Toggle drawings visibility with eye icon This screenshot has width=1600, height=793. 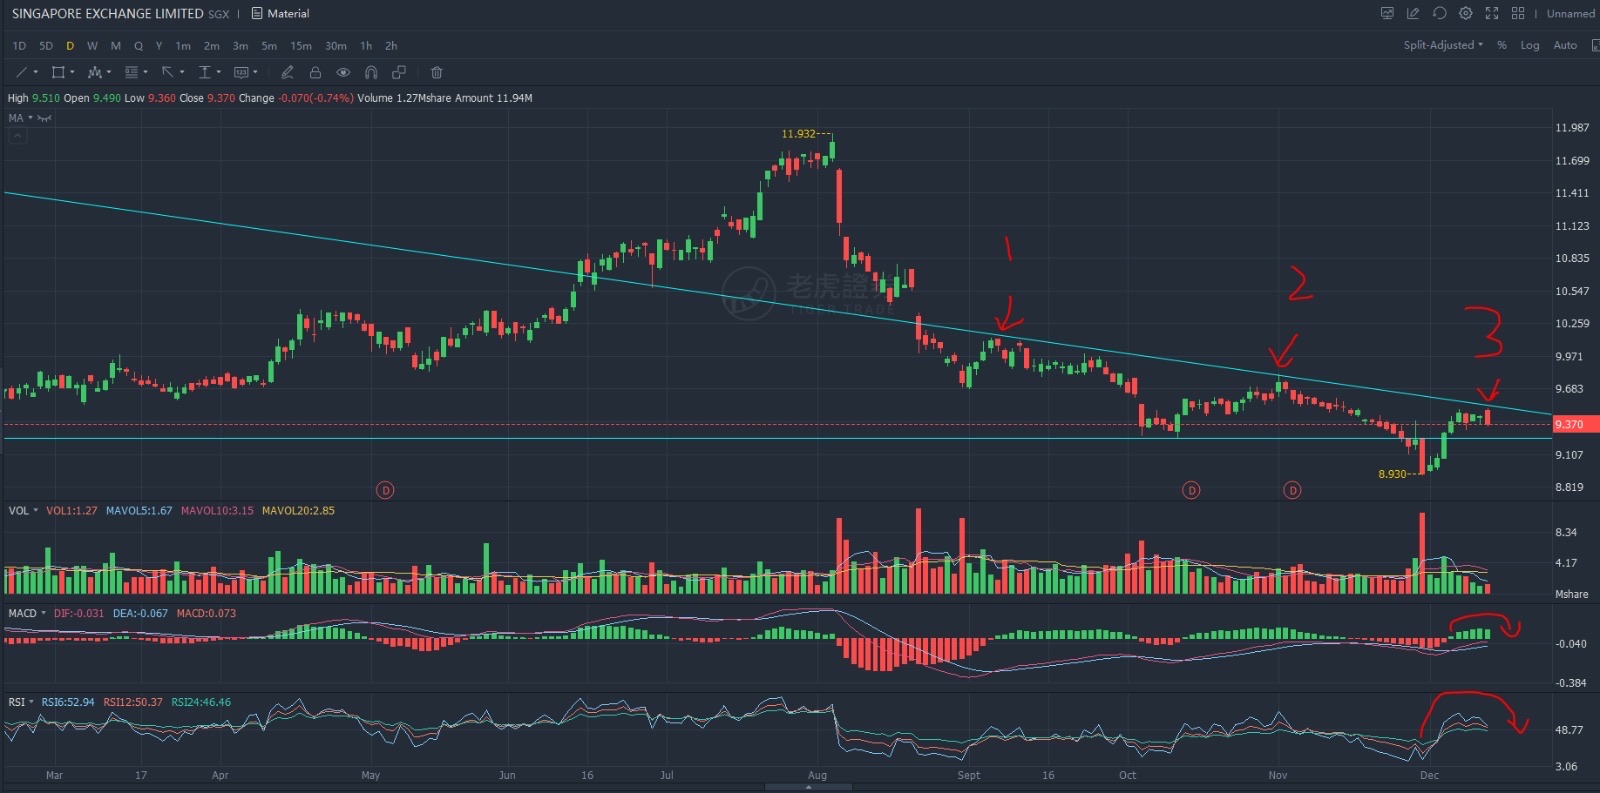(343, 72)
